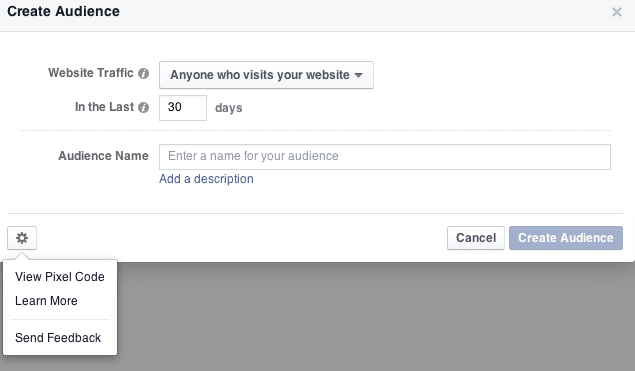Click the Website Traffic label

(x=91, y=73)
